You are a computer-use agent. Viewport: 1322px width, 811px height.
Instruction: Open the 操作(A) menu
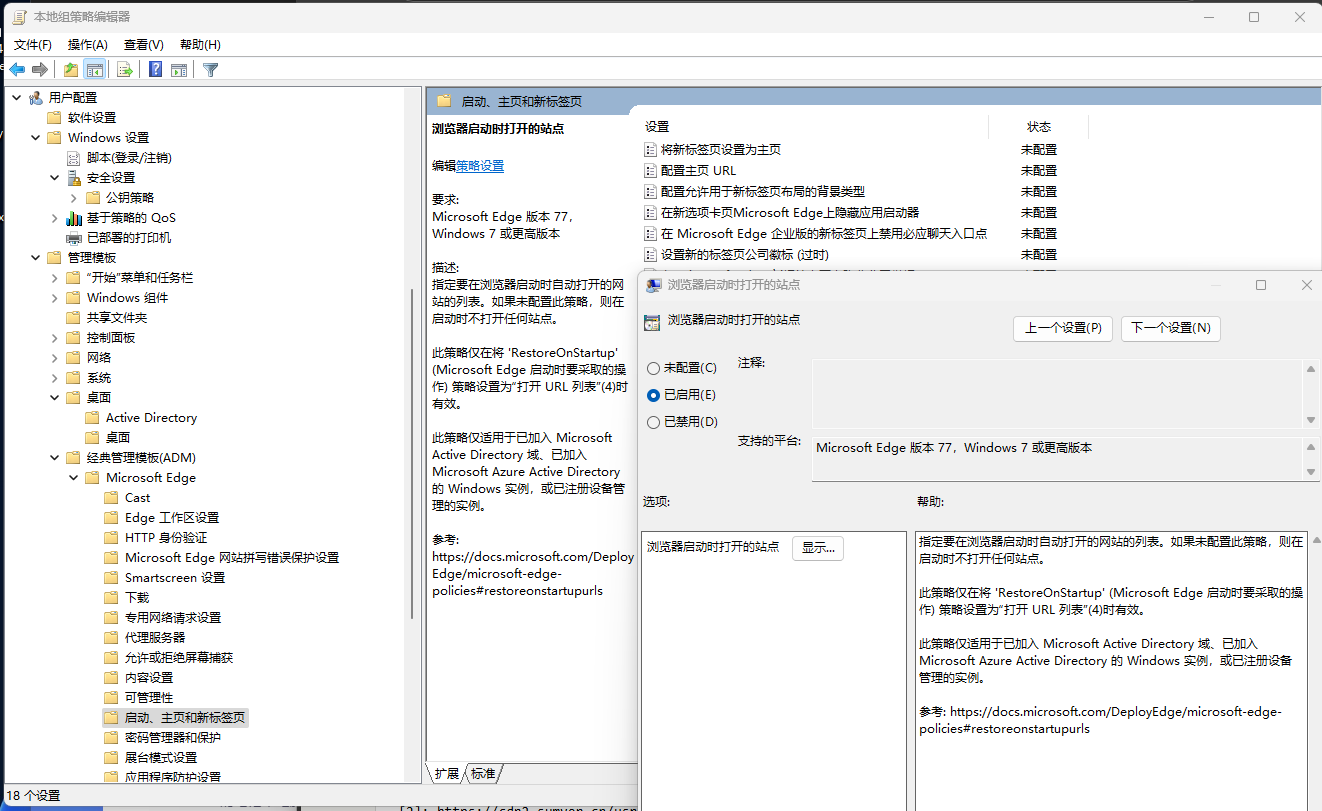point(88,45)
